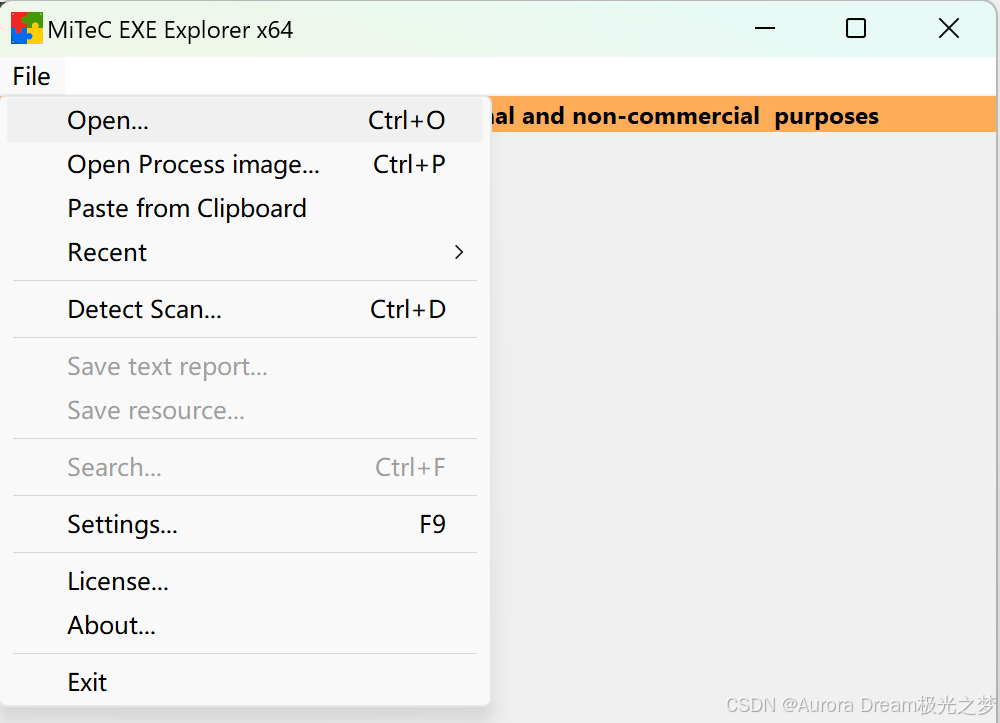
Task: Show the About... dialog
Action: click(x=245, y=625)
